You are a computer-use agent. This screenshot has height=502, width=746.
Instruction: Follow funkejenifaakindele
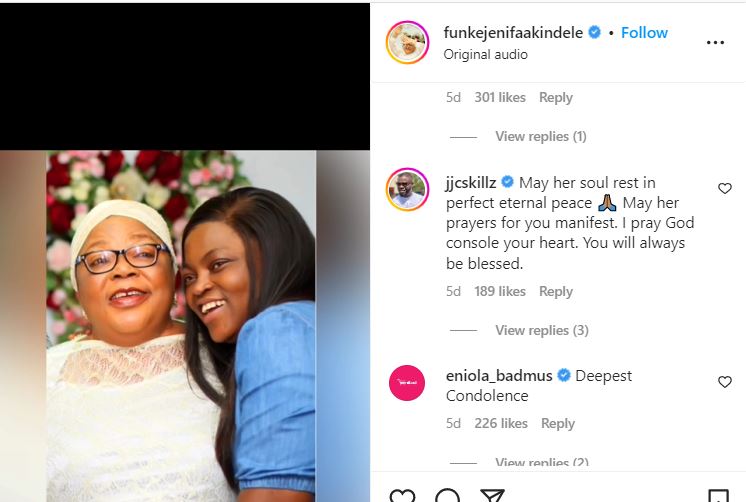644,33
